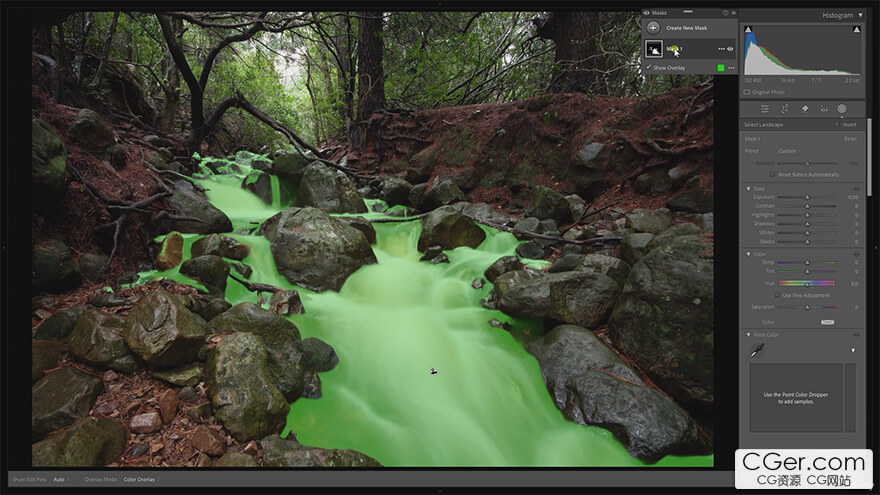Toggle the Invert checkbox for Select Landscape
Image resolution: width=880 pixels, height=495 pixels.
pos(837,125)
